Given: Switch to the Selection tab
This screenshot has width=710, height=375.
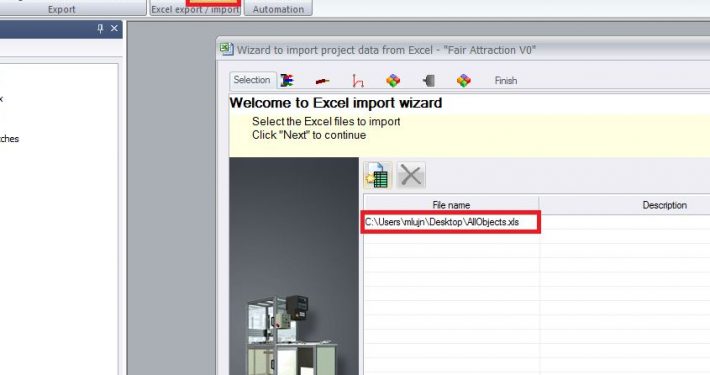Looking at the screenshot, I should coord(252,80).
